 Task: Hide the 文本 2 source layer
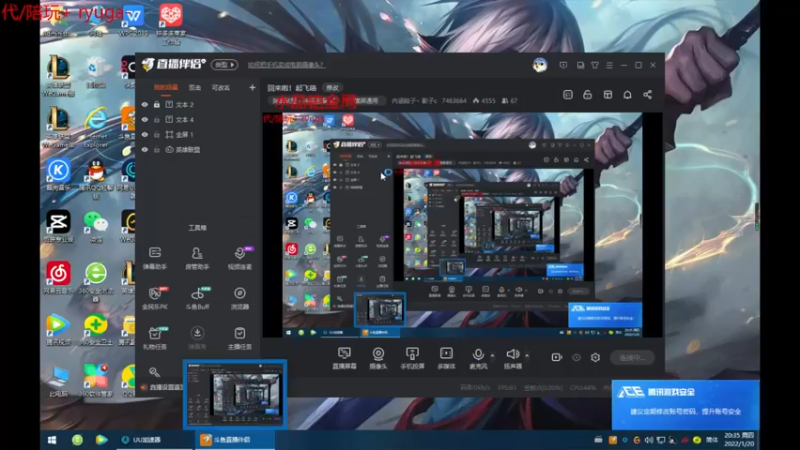[x=145, y=105]
